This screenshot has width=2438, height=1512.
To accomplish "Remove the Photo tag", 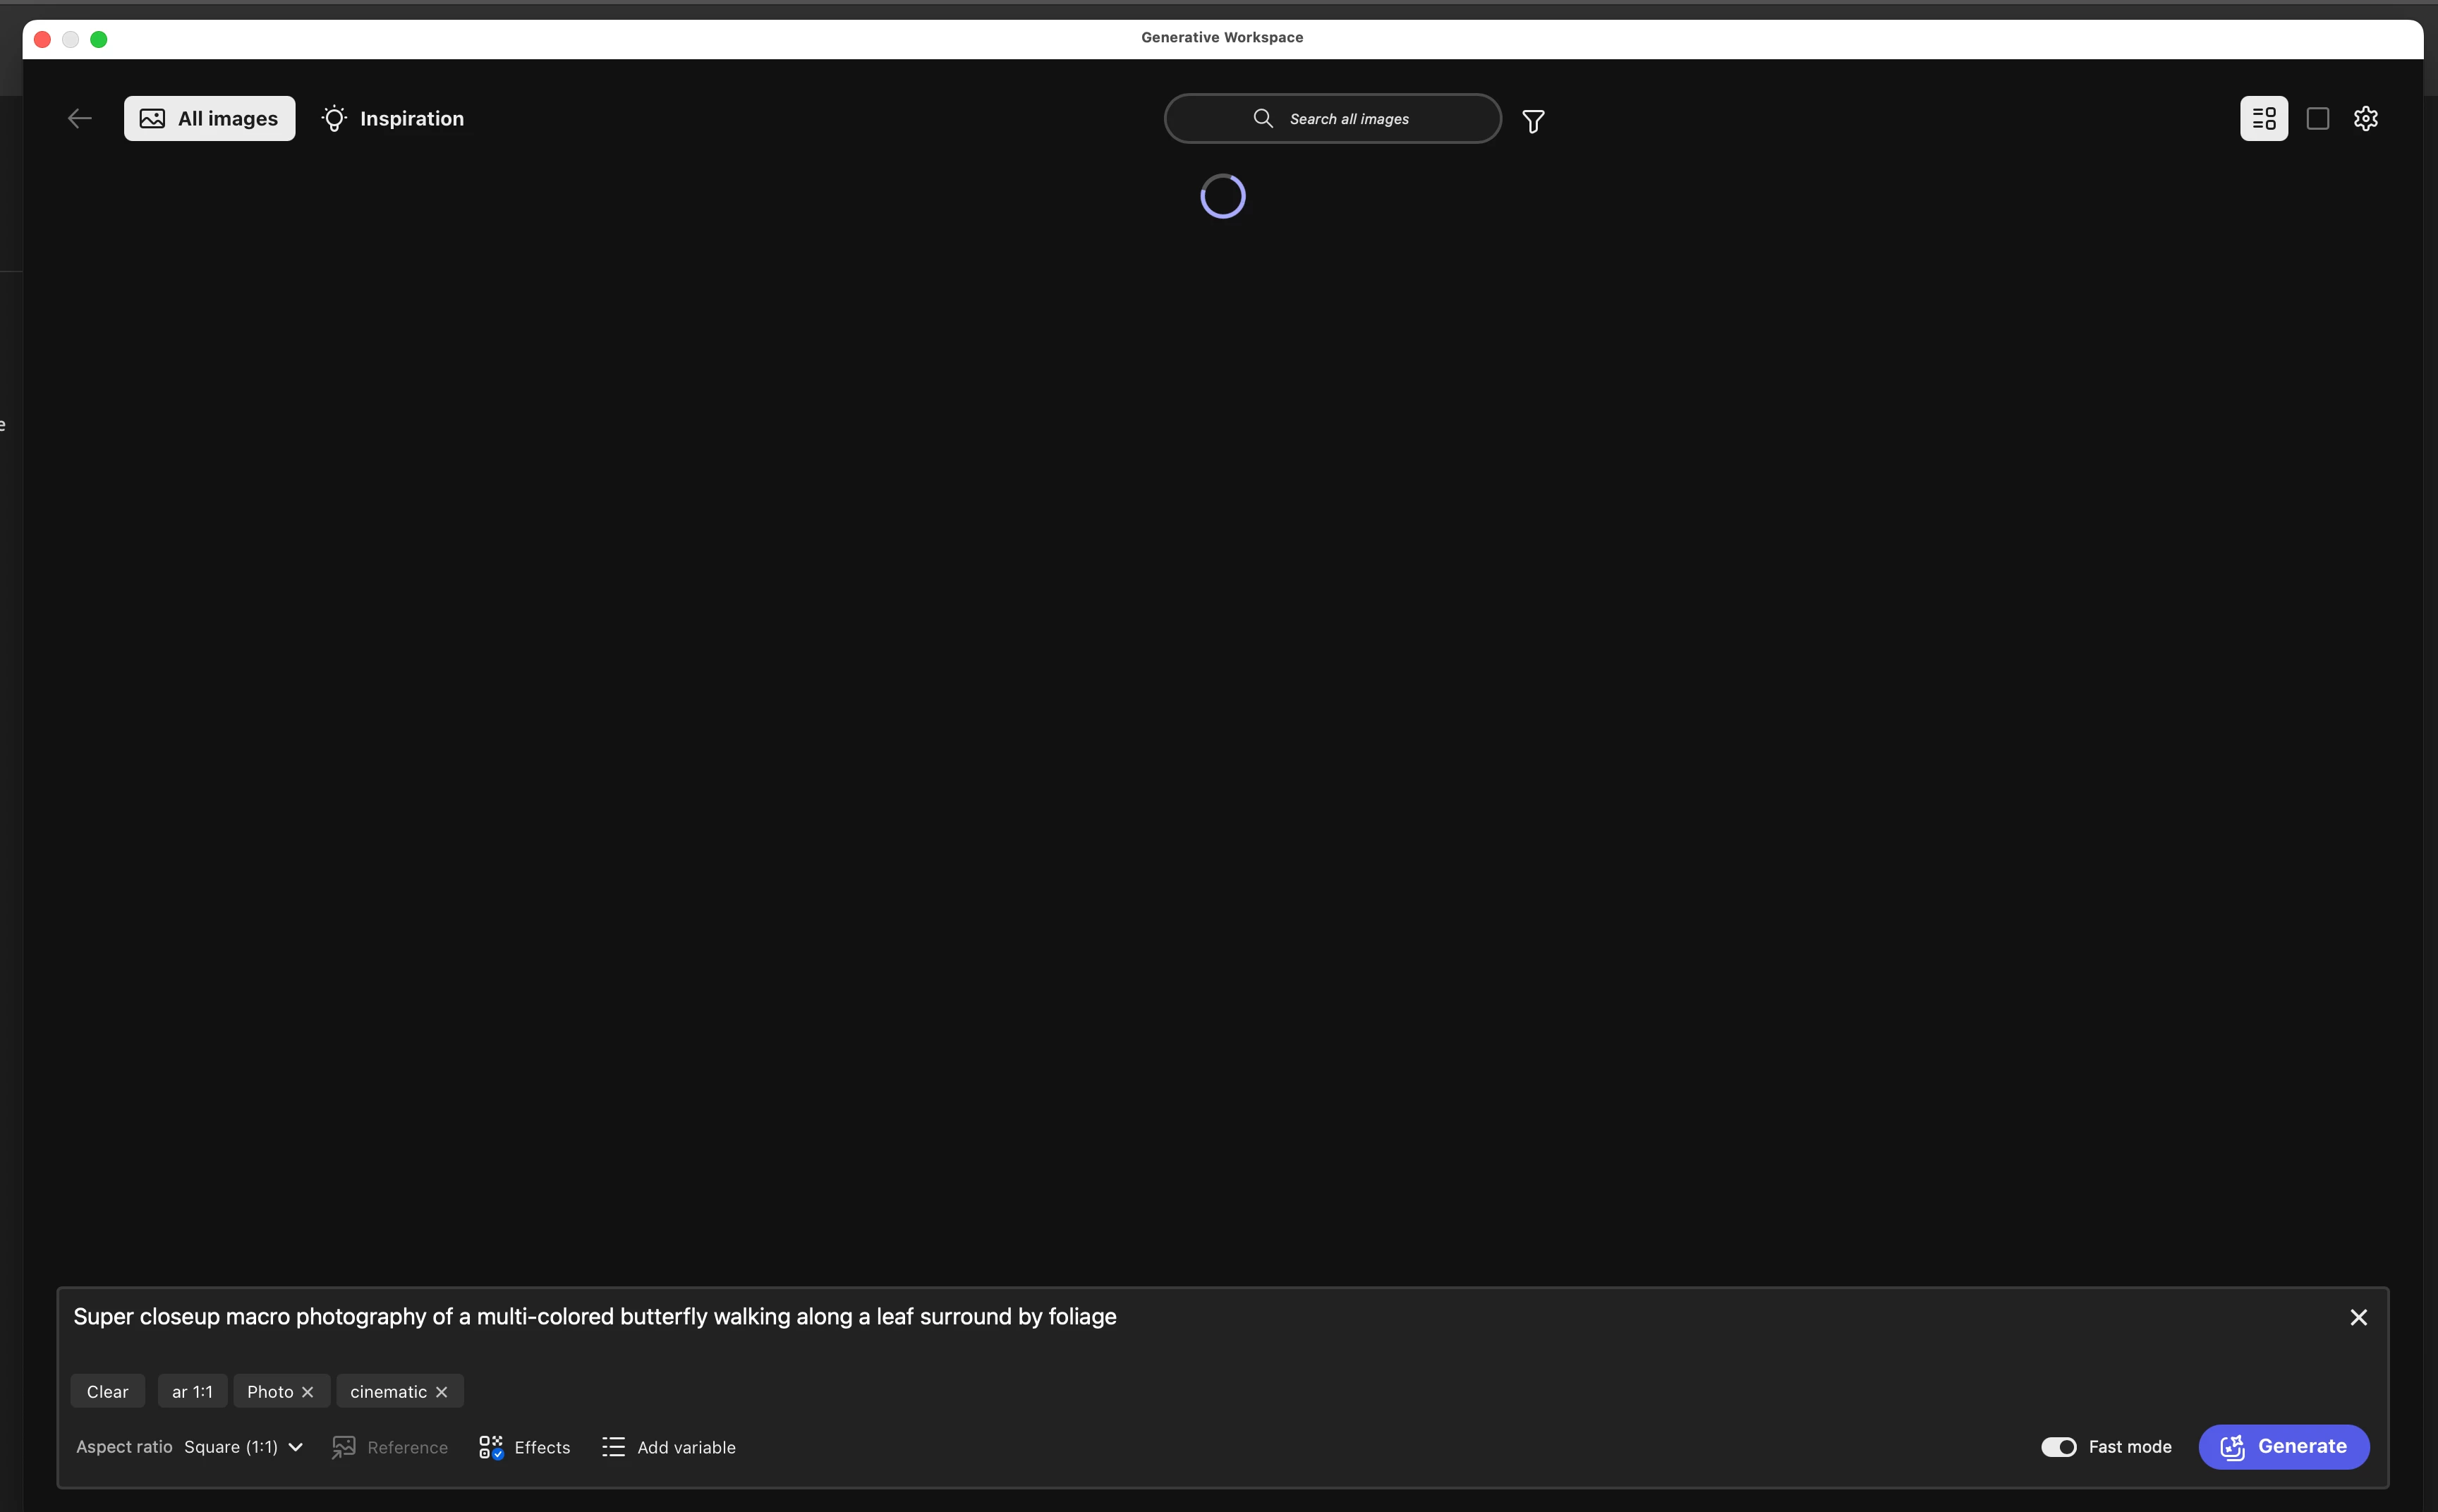I will pos(308,1392).
